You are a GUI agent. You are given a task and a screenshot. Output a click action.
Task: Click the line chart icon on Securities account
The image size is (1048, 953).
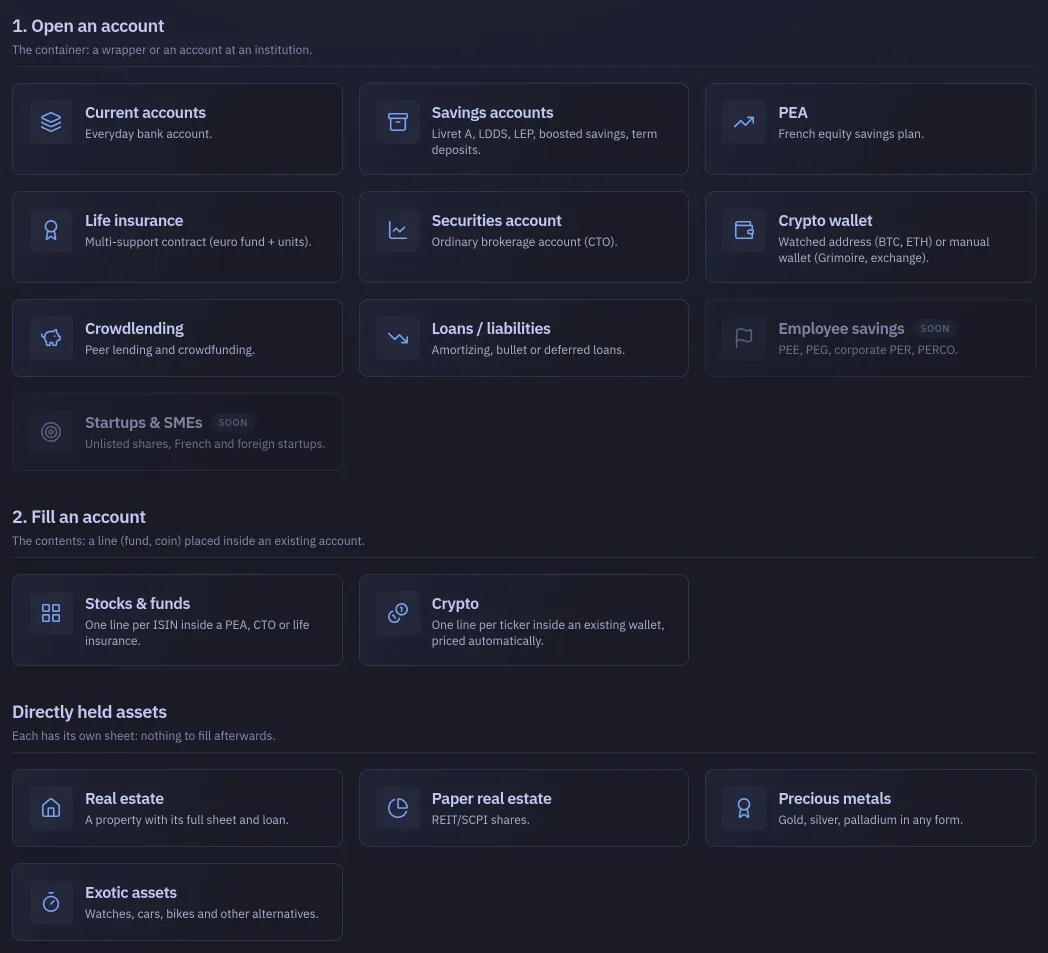click(x=398, y=230)
